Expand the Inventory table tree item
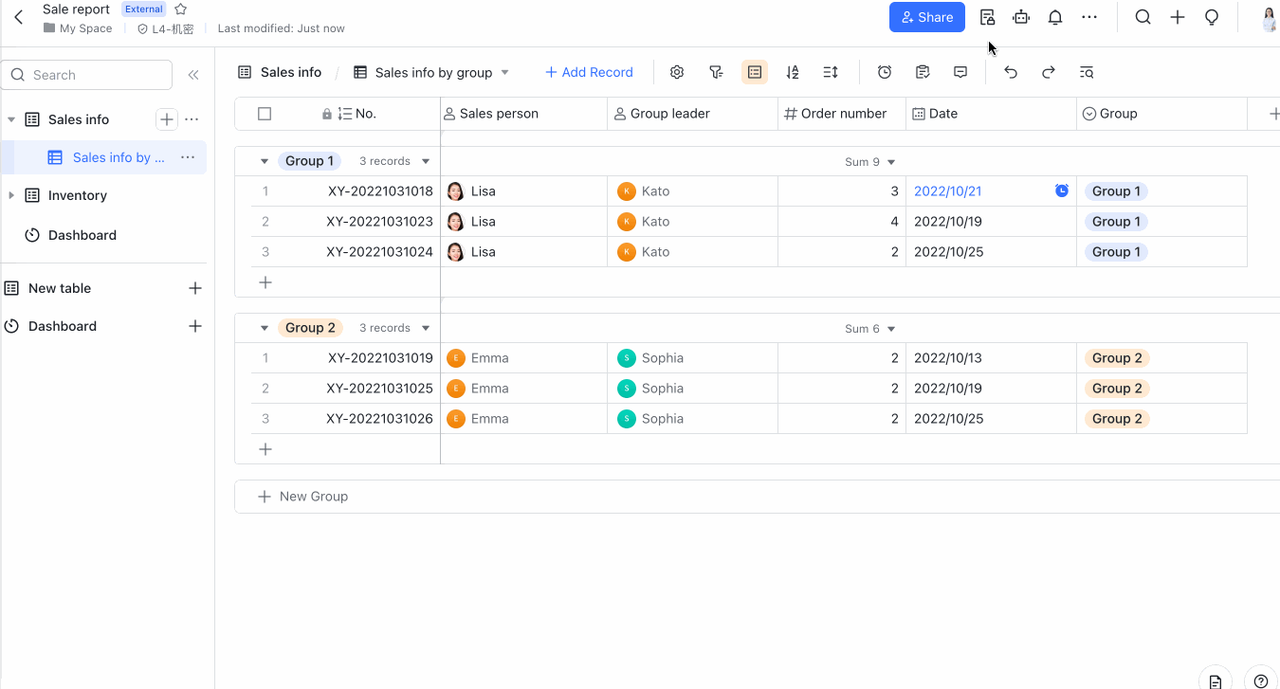 (x=12, y=196)
